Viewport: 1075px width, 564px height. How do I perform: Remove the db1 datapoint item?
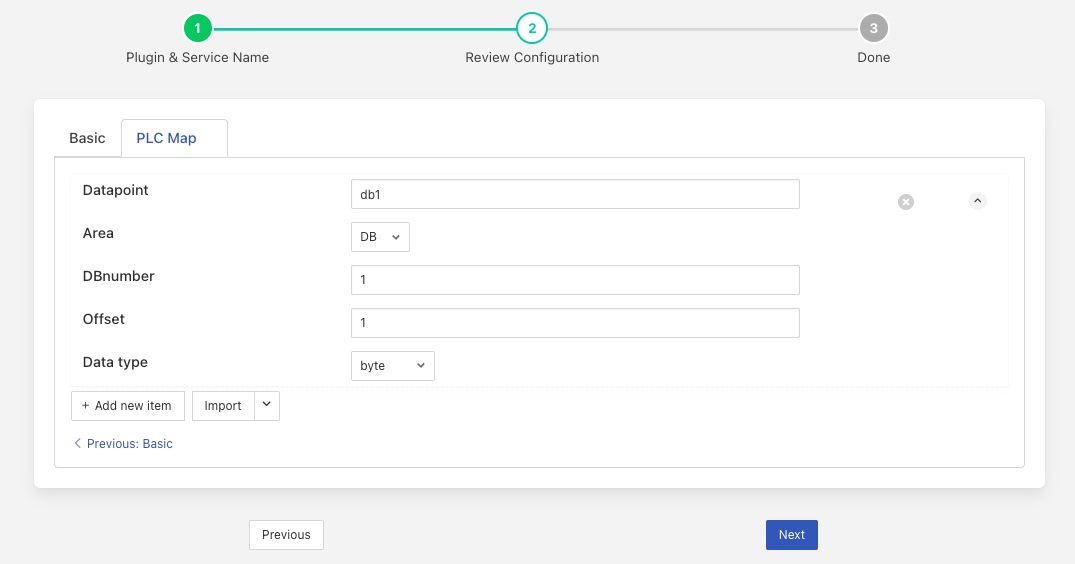(905, 202)
